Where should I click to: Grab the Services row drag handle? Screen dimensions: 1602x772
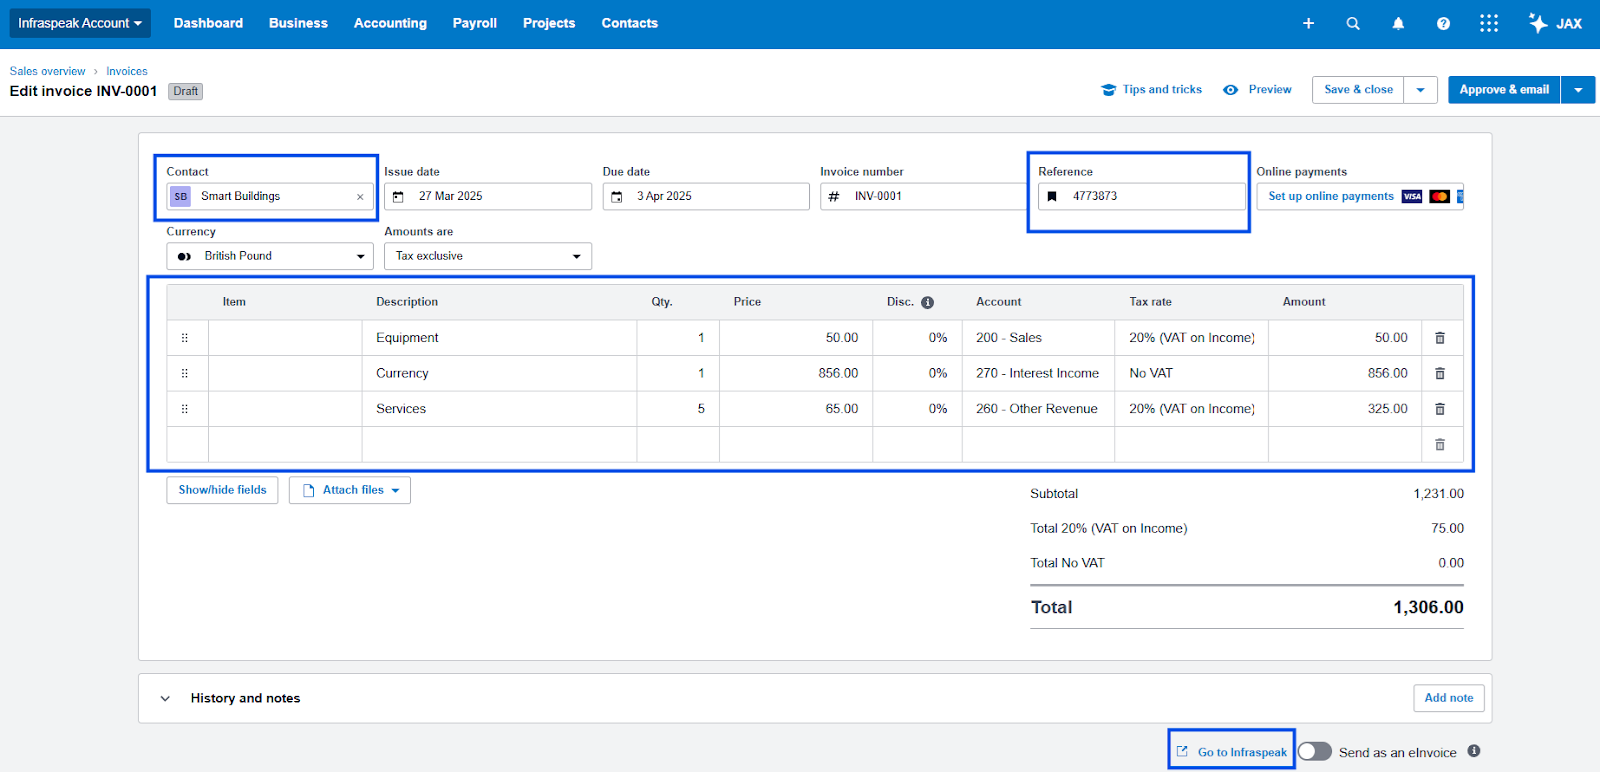pyautogui.click(x=185, y=409)
